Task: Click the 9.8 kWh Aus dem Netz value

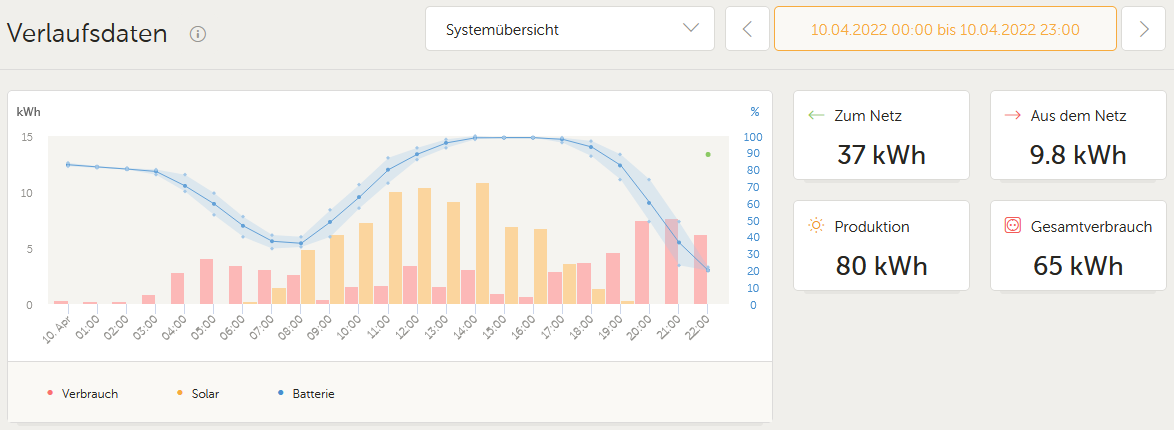Action: tap(1078, 155)
